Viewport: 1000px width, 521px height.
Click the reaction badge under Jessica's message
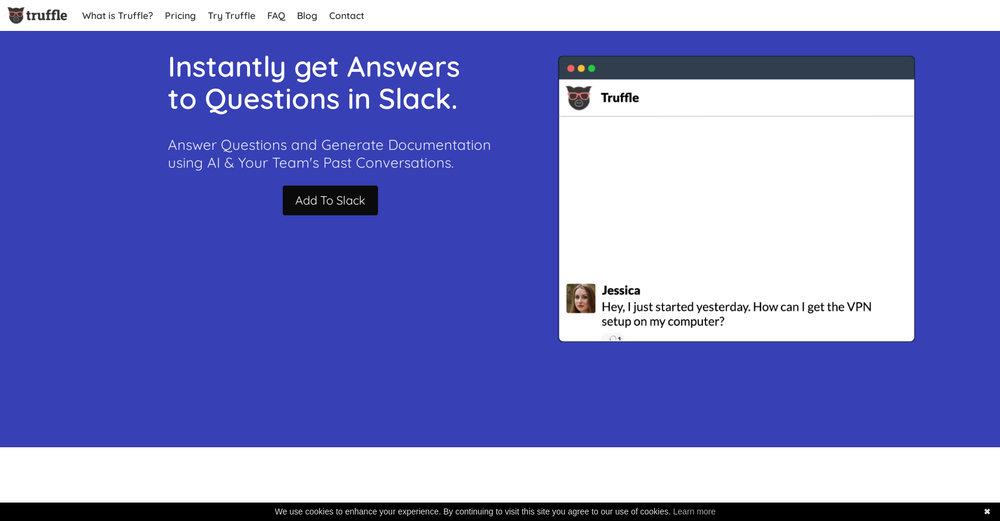coord(615,339)
